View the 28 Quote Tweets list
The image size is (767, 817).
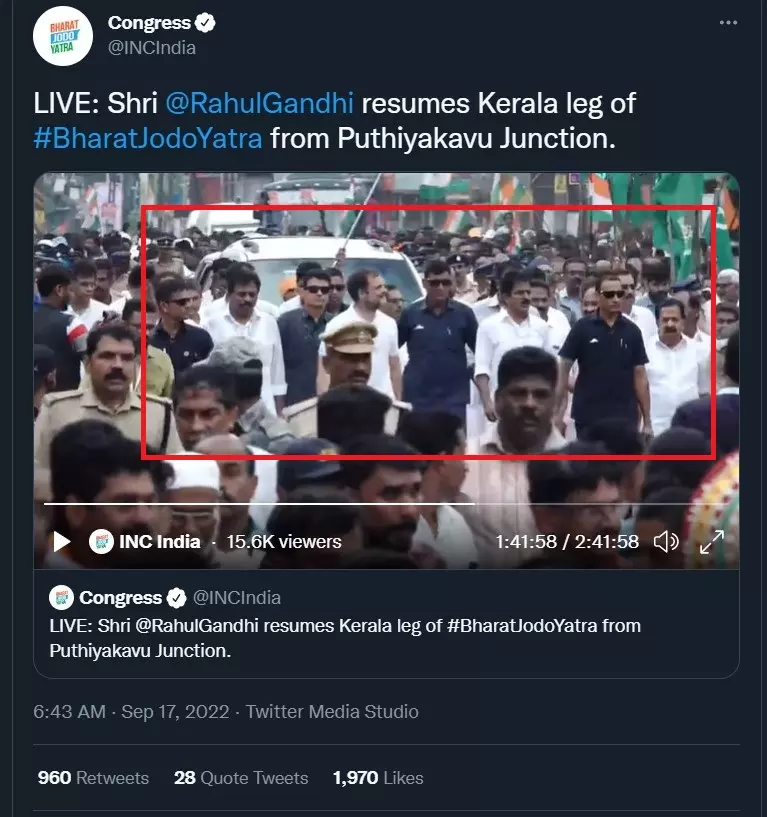(240, 778)
